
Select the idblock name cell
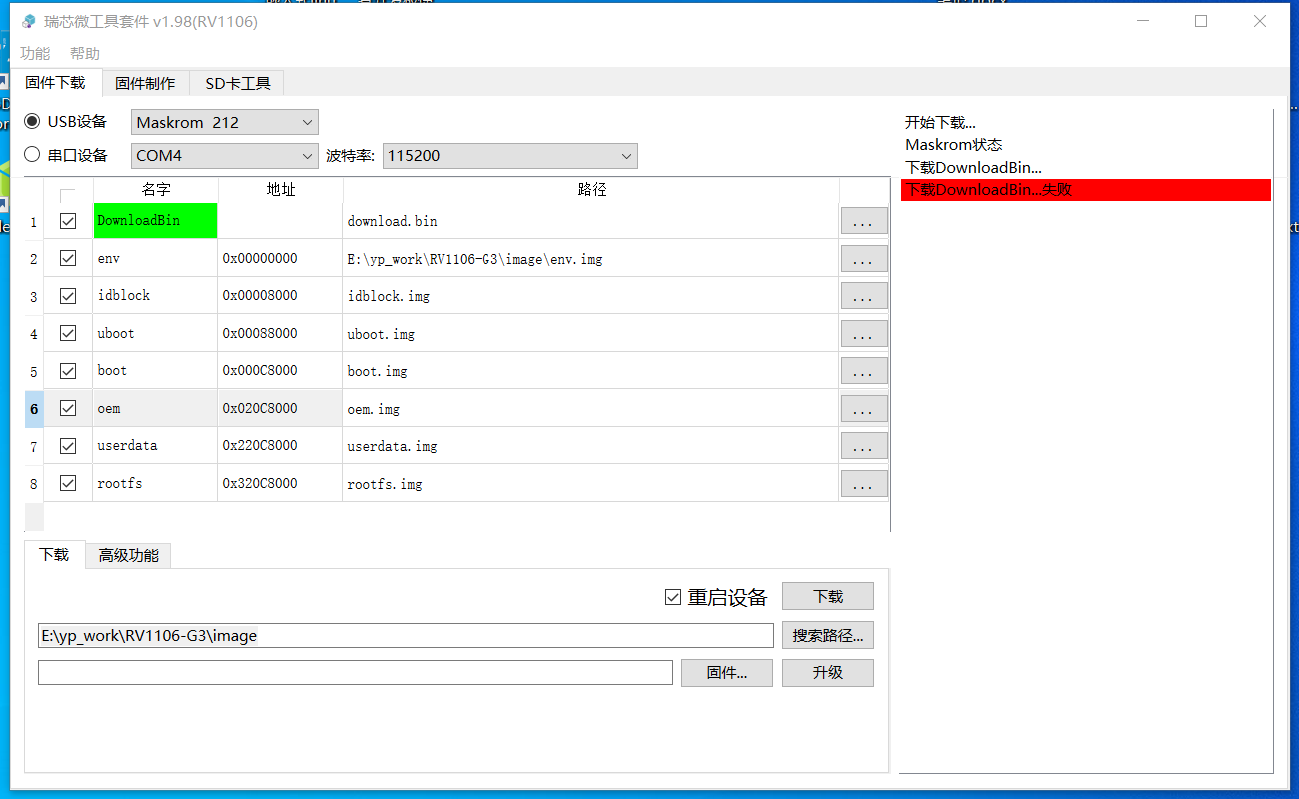point(155,296)
